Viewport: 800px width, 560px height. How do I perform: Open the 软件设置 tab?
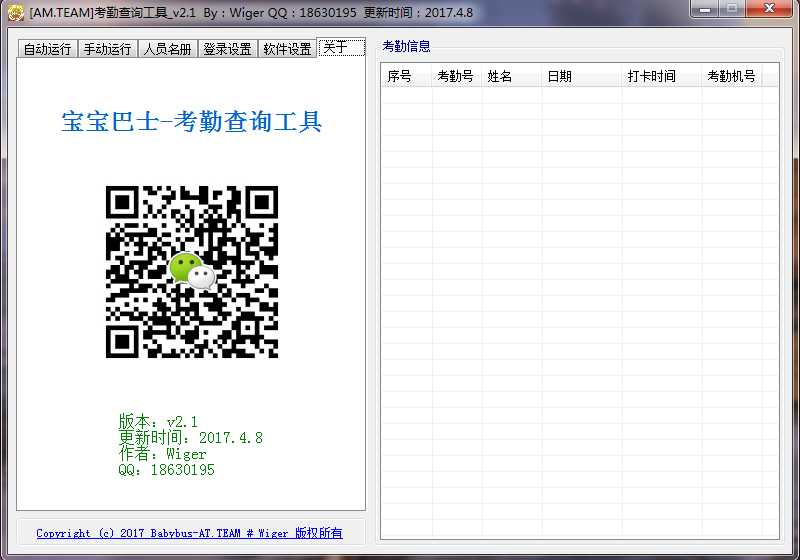coord(288,49)
